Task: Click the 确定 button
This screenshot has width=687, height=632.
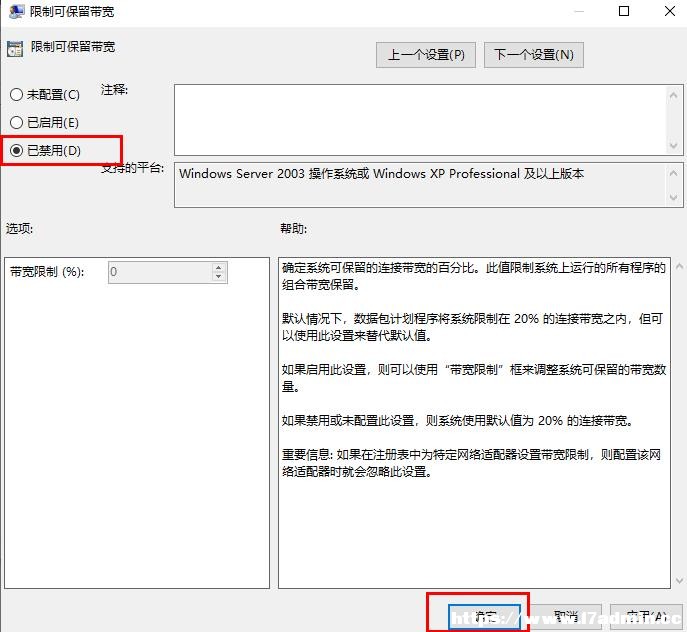Action: [484, 617]
